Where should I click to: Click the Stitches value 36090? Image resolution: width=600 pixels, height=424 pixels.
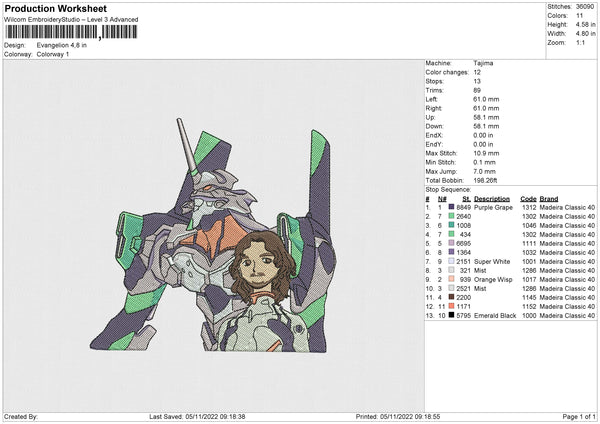click(x=585, y=7)
